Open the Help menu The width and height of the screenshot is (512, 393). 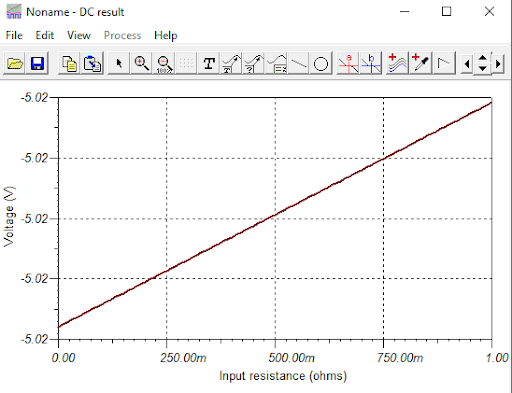click(166, 35)
